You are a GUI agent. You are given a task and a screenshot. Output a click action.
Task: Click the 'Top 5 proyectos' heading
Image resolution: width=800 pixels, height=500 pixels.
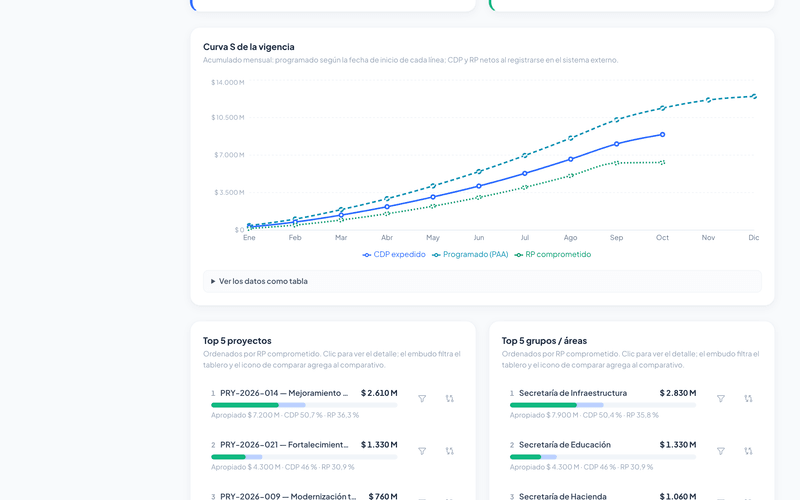coord(237,340)
